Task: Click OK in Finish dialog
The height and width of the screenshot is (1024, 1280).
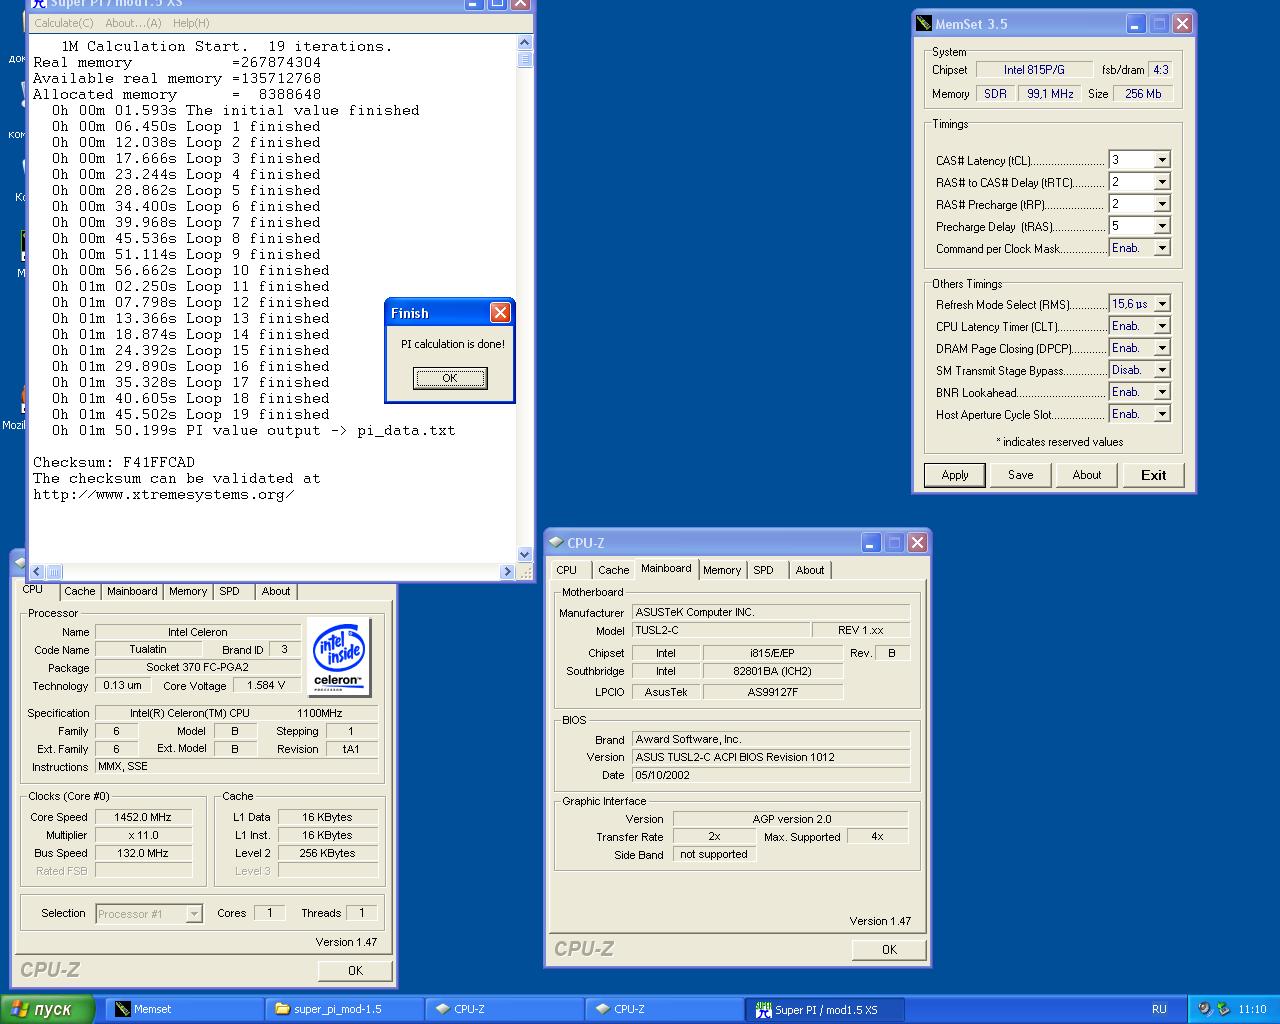Action: pyautogui.click(x=450, y=378)
